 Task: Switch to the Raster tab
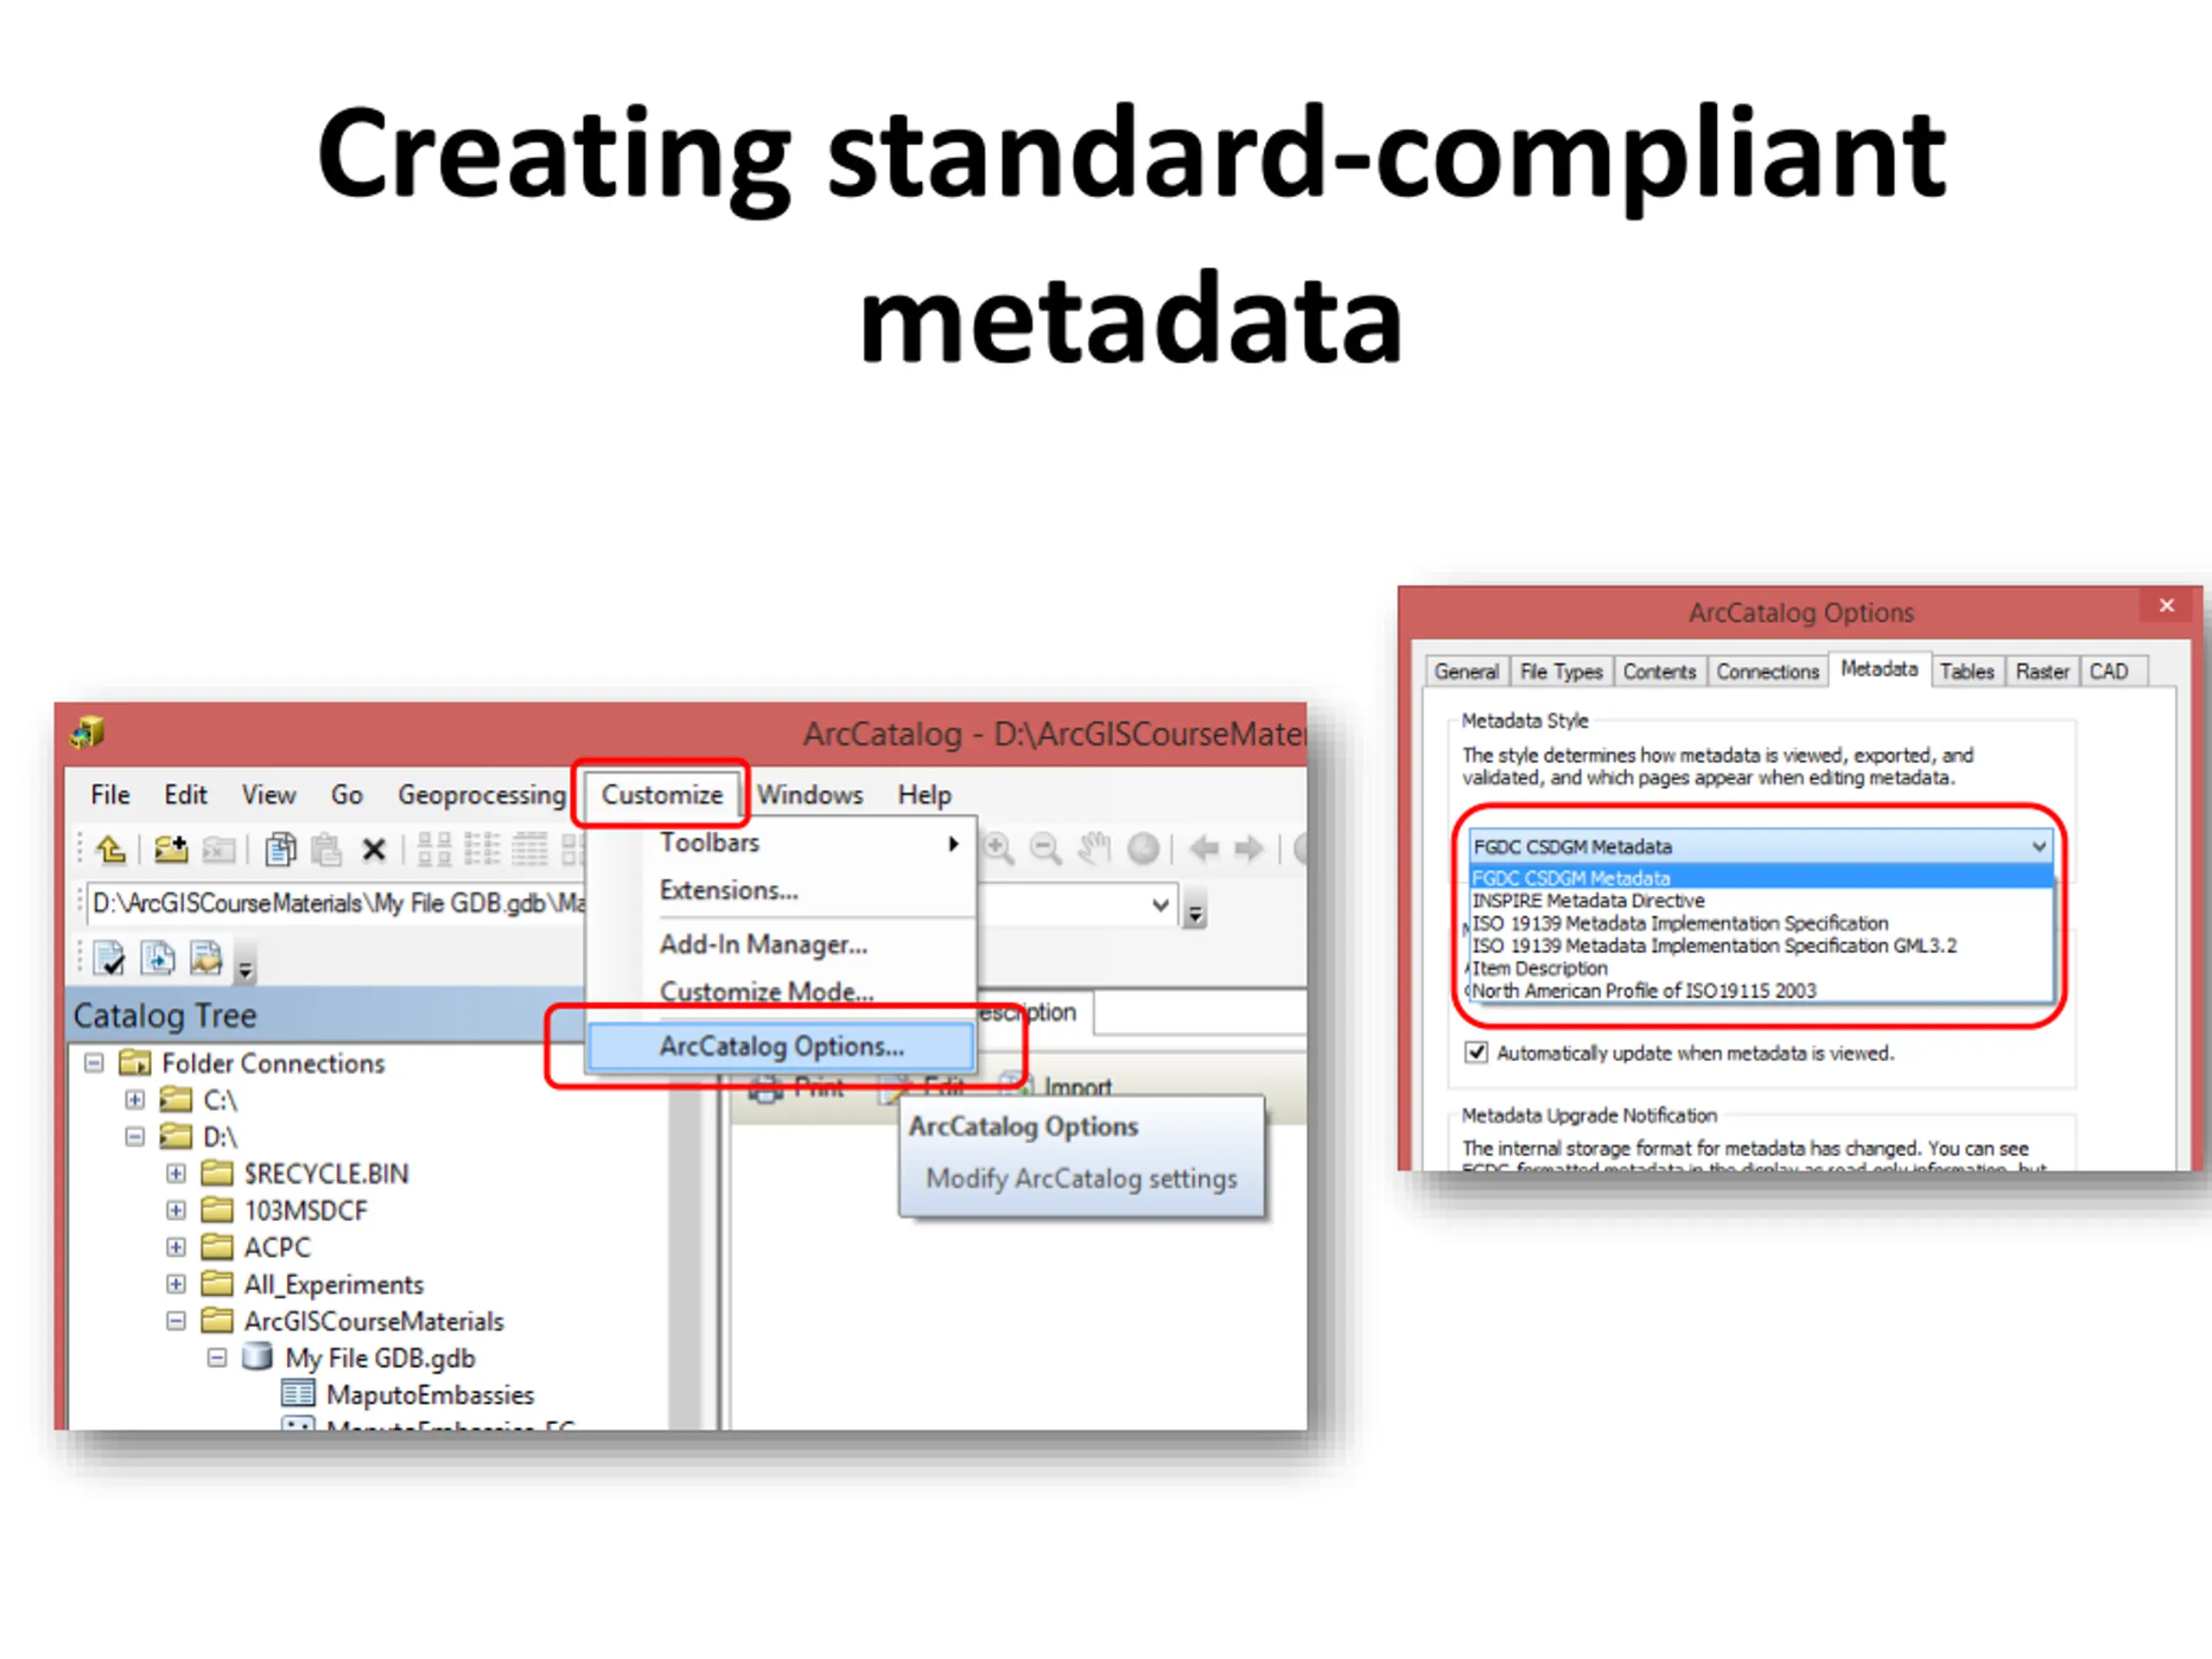click(x=2042, y=671)
